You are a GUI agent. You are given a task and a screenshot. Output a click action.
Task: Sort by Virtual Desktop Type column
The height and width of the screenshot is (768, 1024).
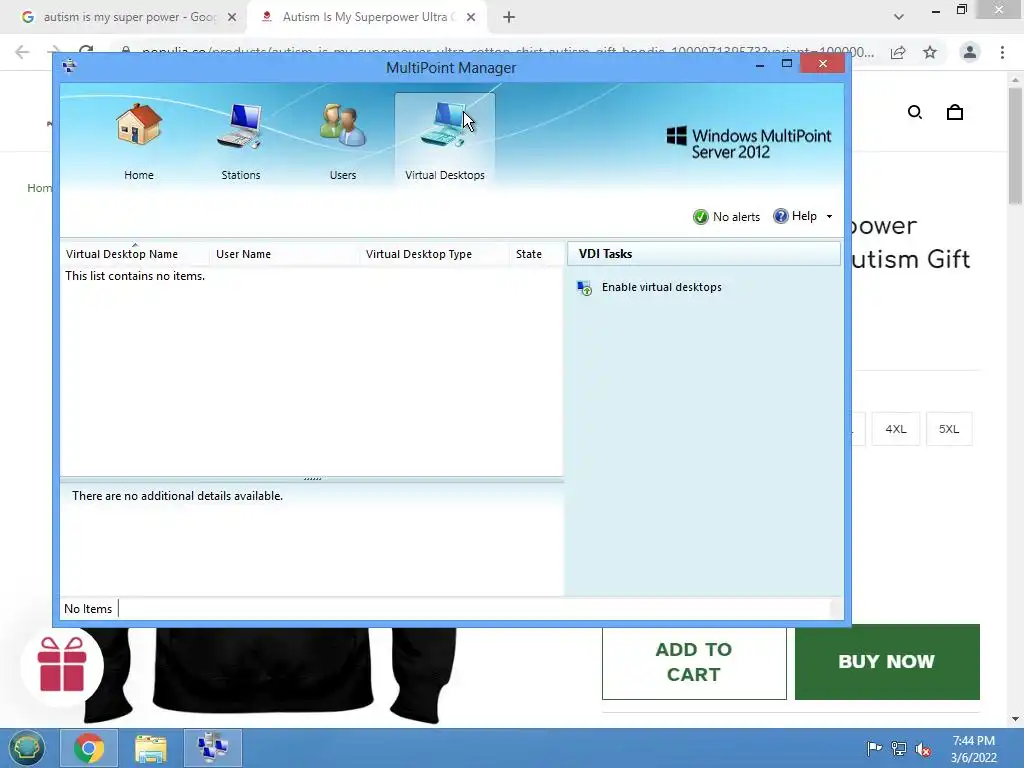tap(434, 254)
